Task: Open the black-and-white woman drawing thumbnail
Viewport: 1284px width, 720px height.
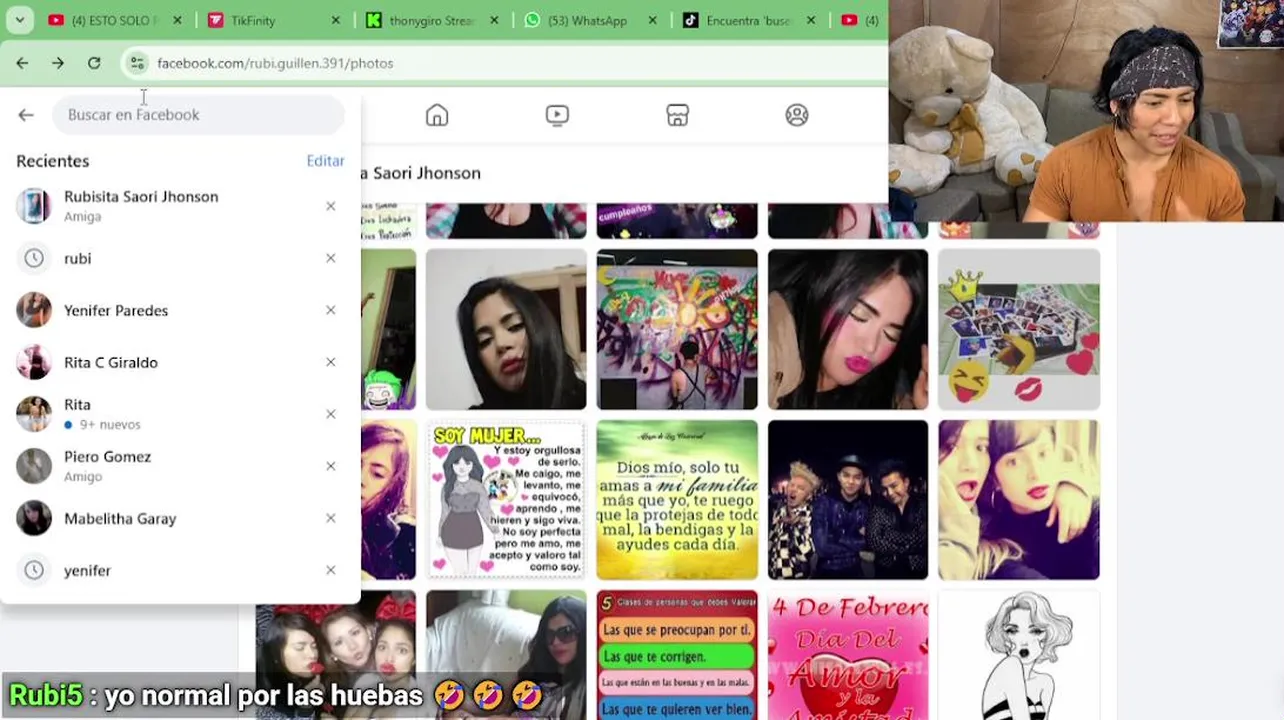Action: (1019, 655)
